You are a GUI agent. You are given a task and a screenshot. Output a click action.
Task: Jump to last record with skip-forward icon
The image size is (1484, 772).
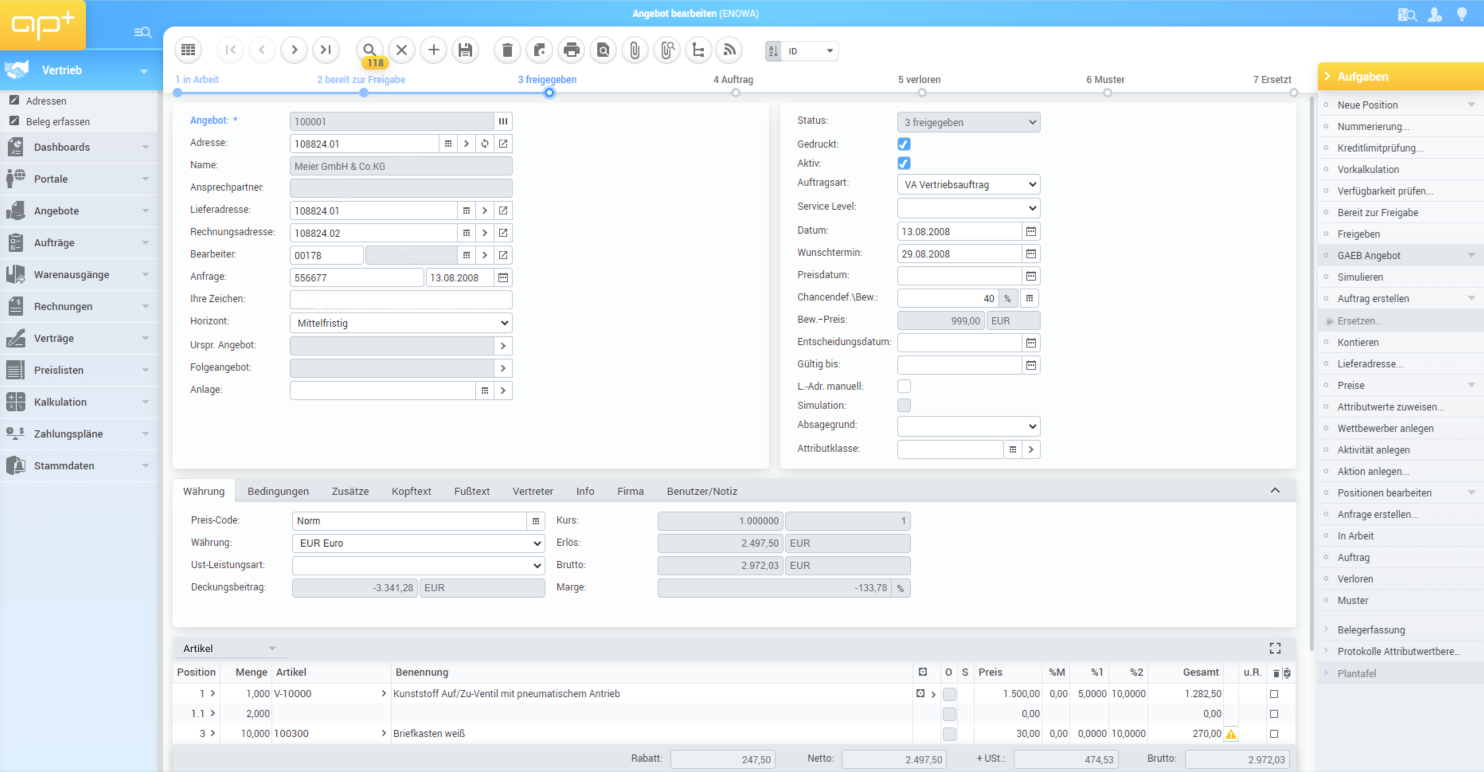tap(325, 50)
